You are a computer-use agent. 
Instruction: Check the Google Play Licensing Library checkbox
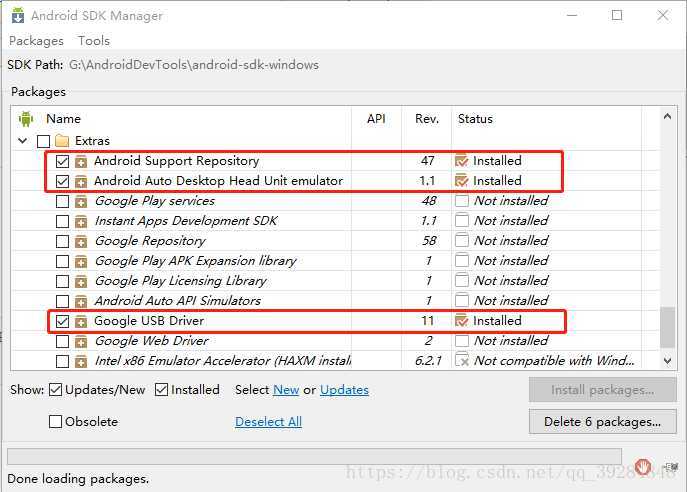pos(62,281)
